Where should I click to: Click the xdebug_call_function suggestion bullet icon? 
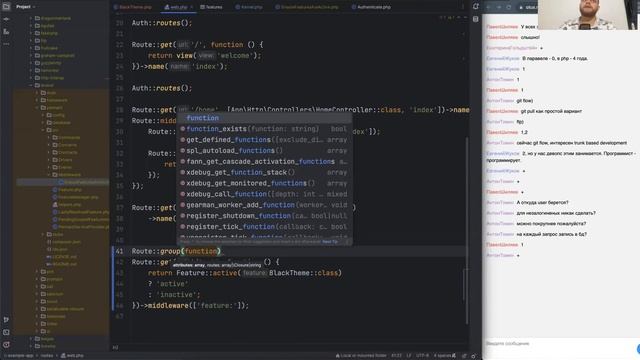[182, 194]
